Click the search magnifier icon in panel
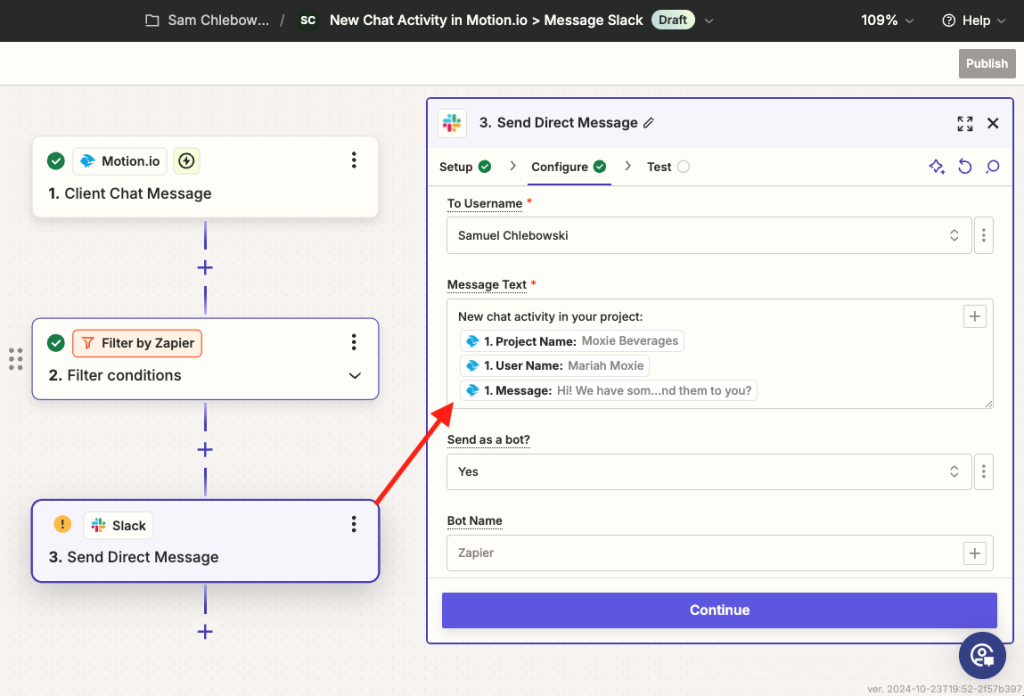 993,166
